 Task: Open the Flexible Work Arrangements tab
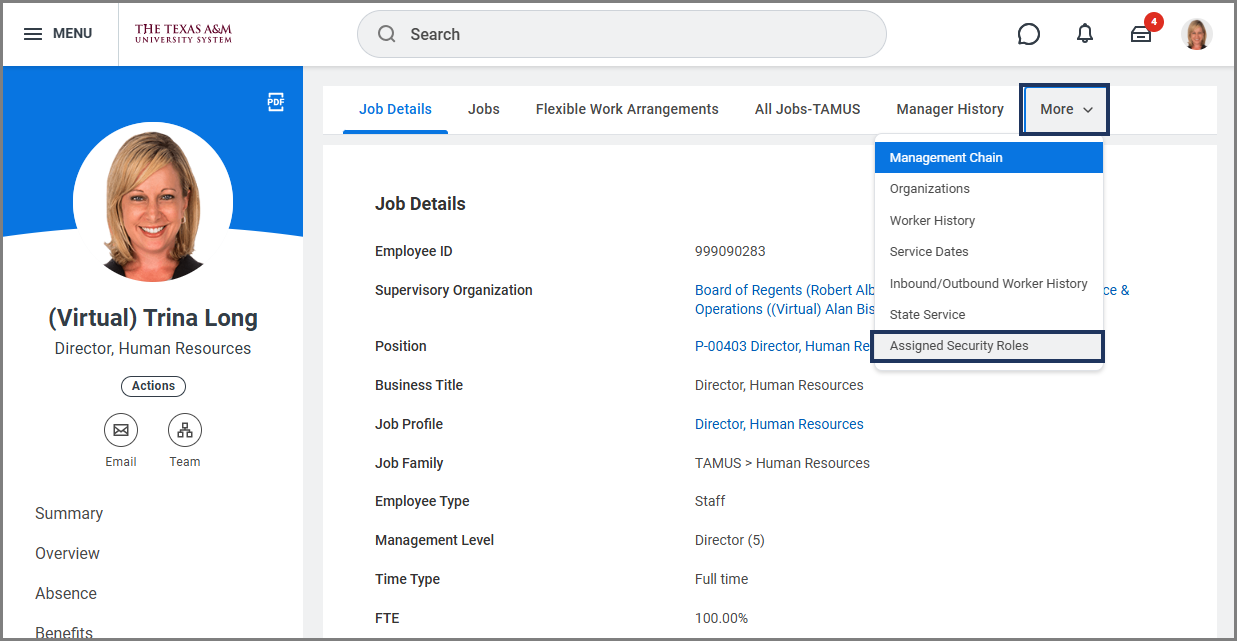[627, 109]
